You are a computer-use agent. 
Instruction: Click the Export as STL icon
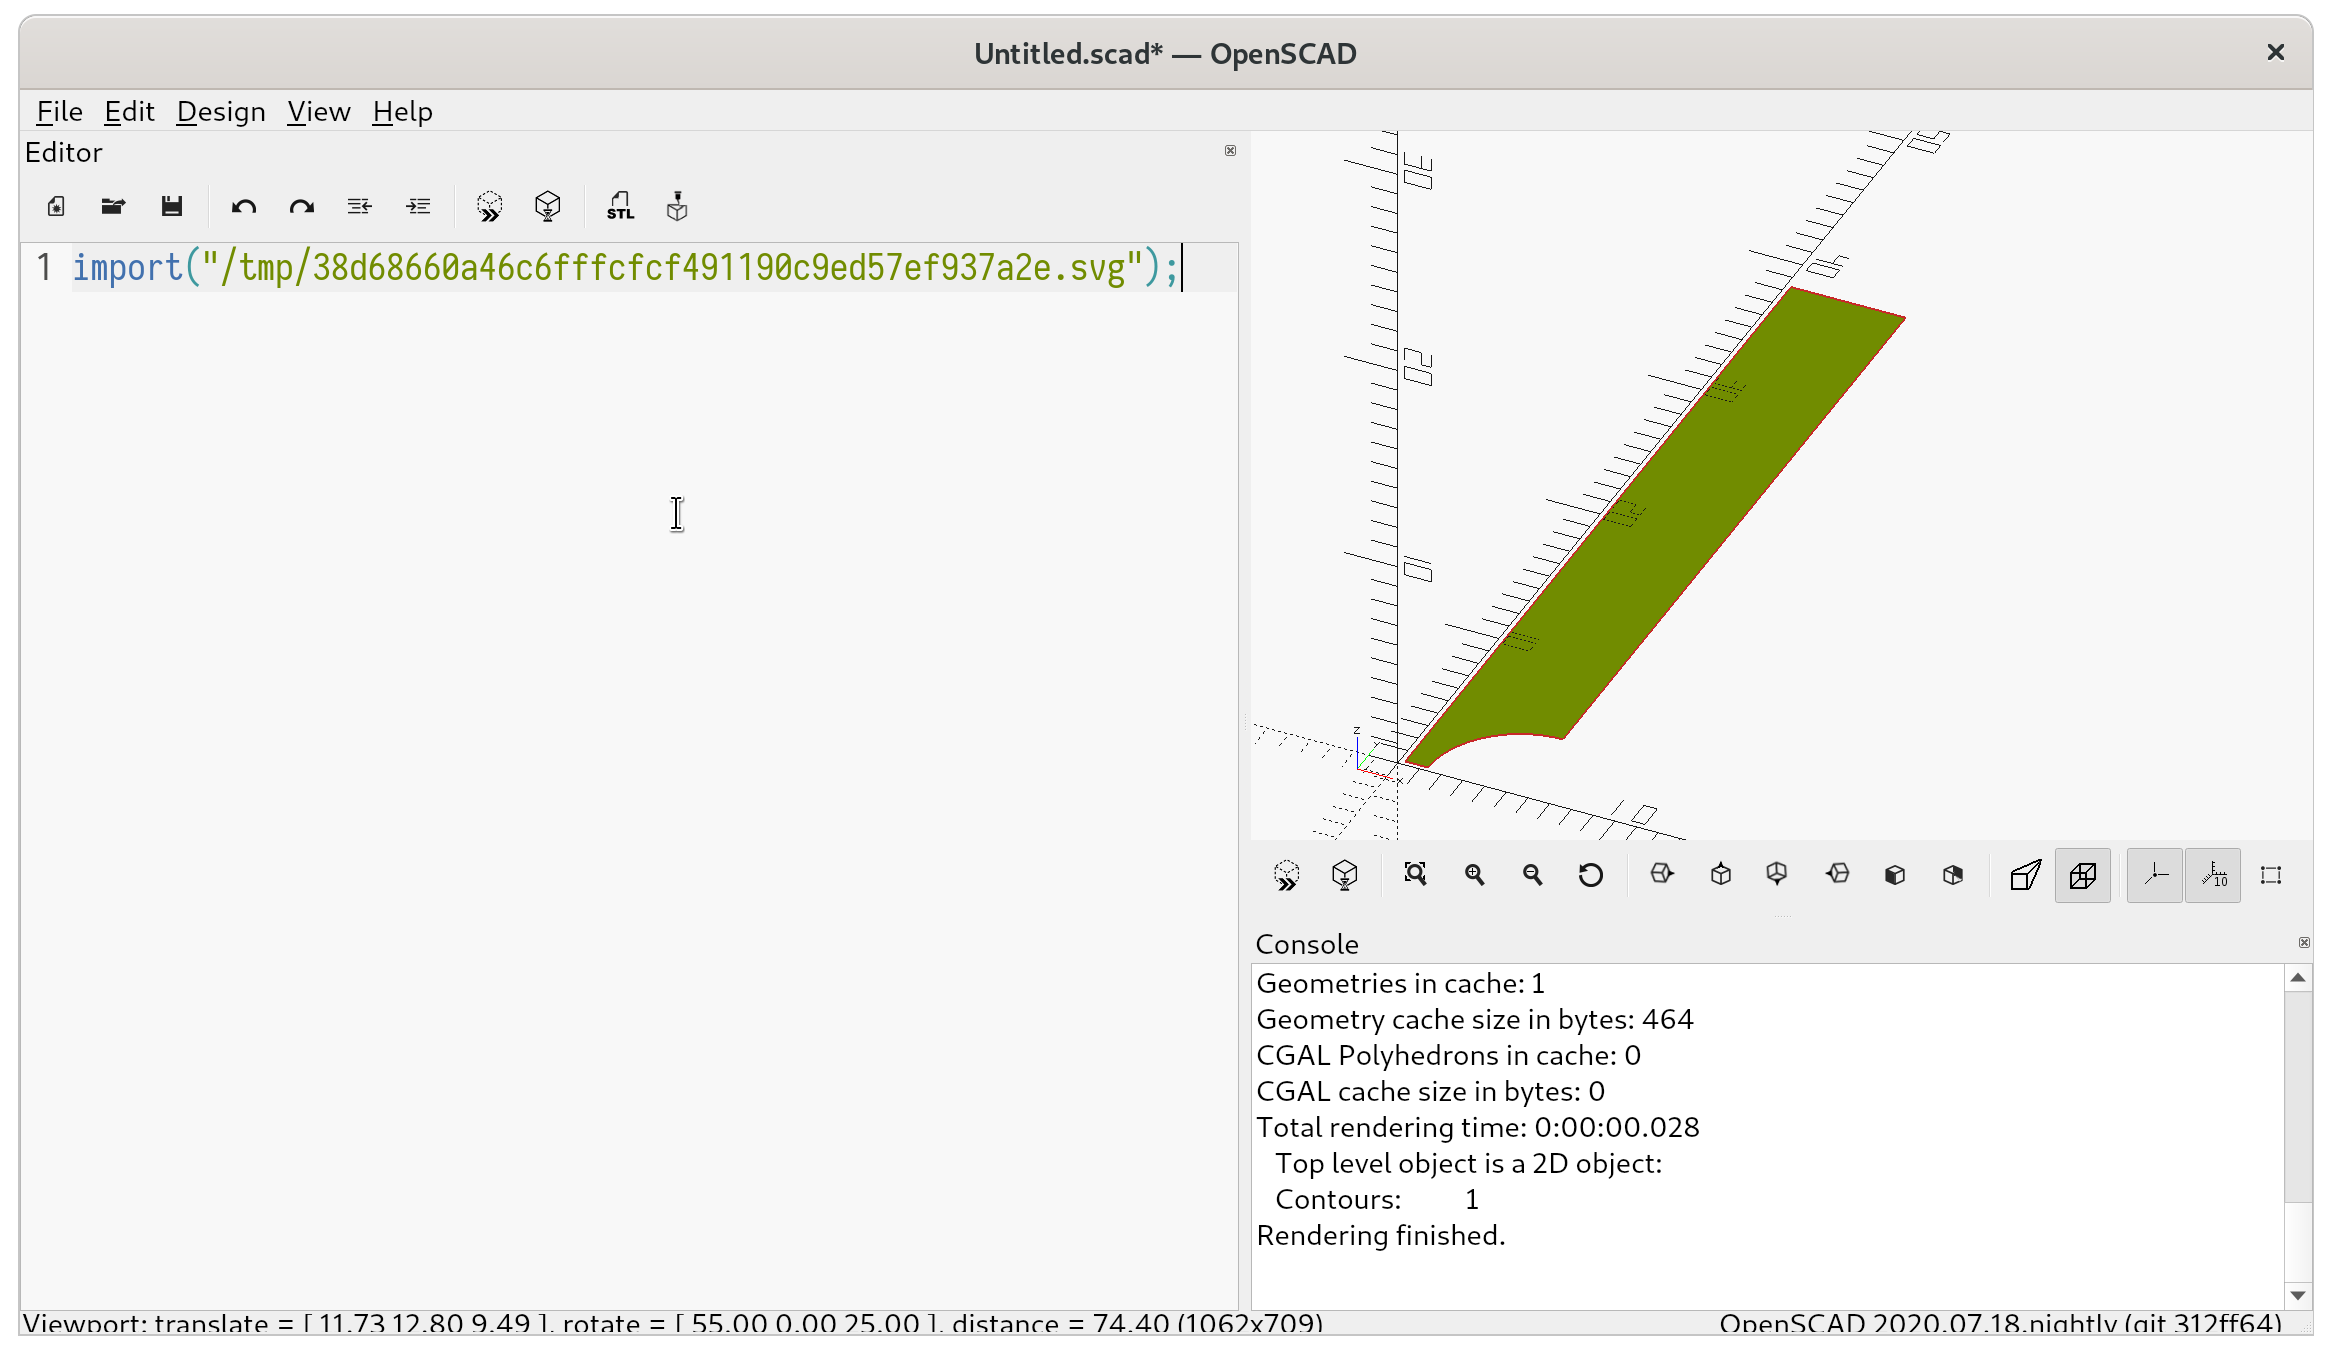click(x=620, y=207)
